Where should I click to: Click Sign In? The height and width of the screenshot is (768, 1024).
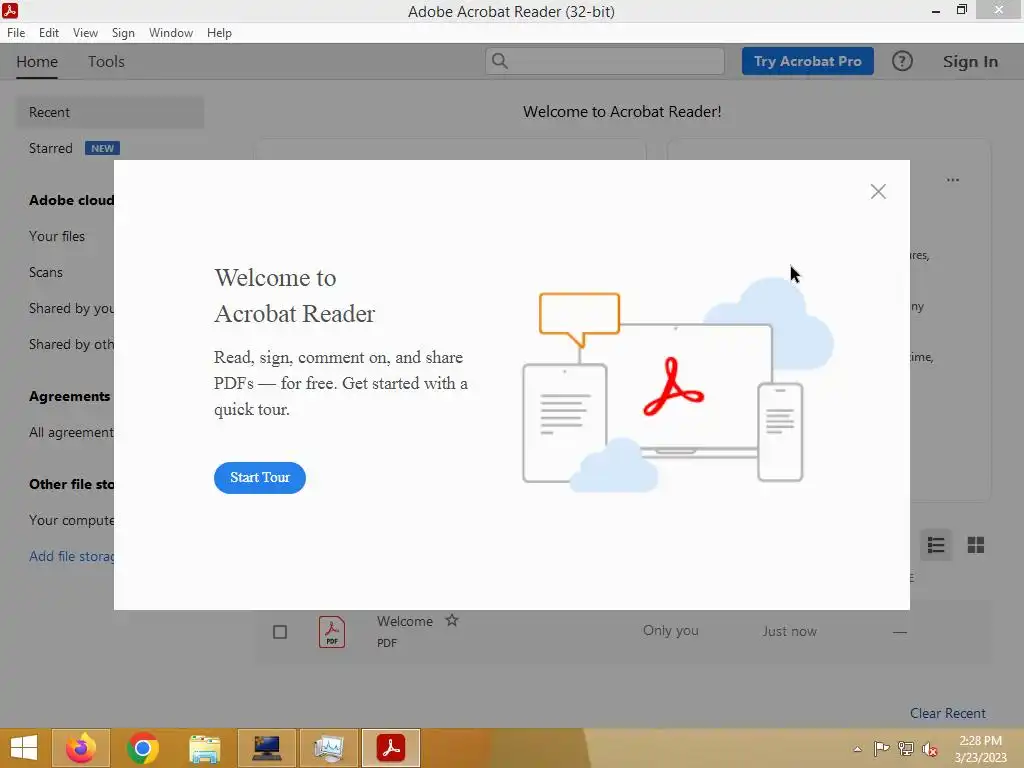click(970, 61)
